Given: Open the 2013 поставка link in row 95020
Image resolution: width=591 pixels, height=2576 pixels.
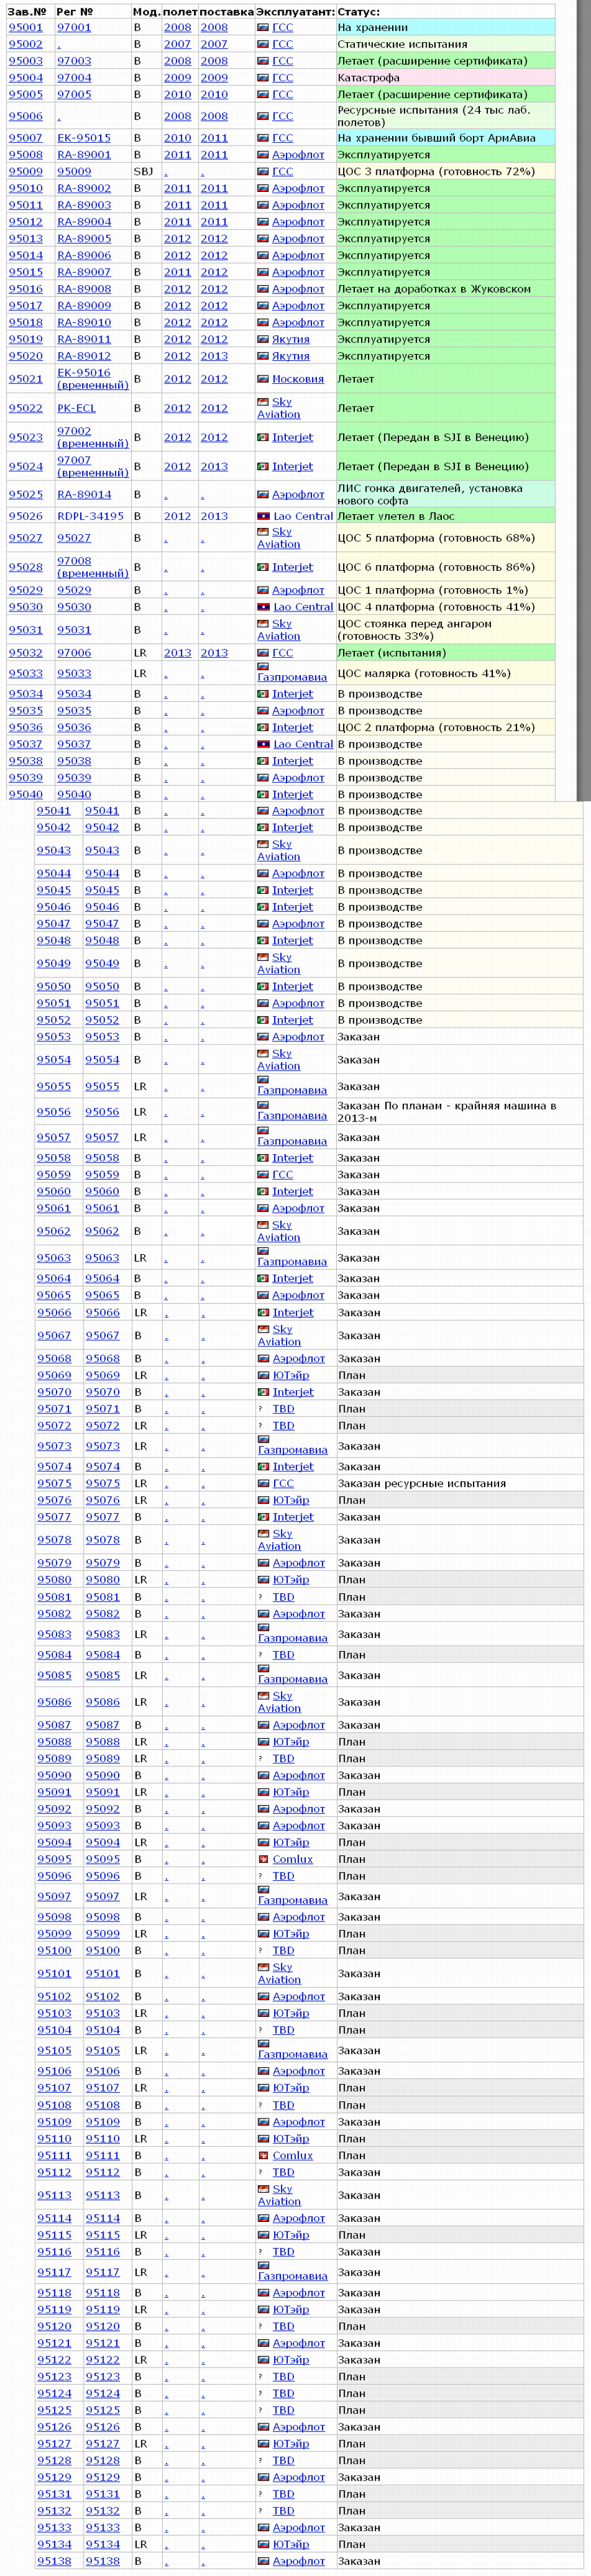Looking at the screenshot, I should click(214, 356).
